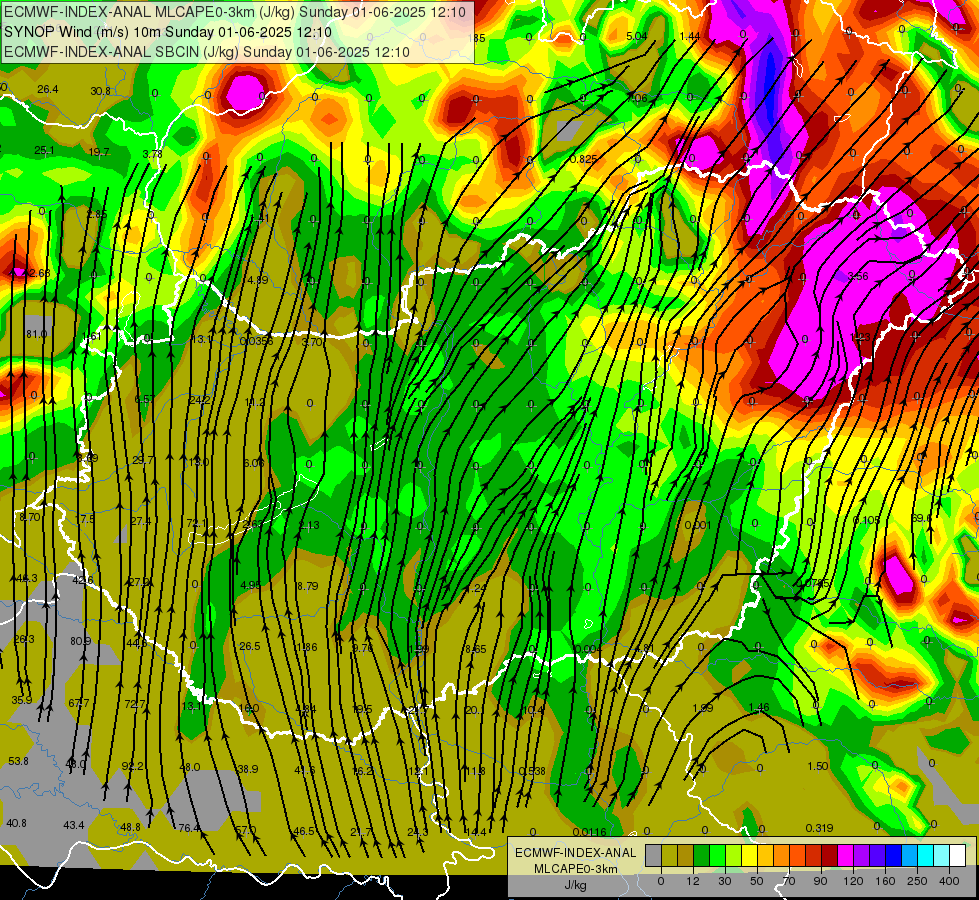Click the map value 1.44

tap(689, 36)
